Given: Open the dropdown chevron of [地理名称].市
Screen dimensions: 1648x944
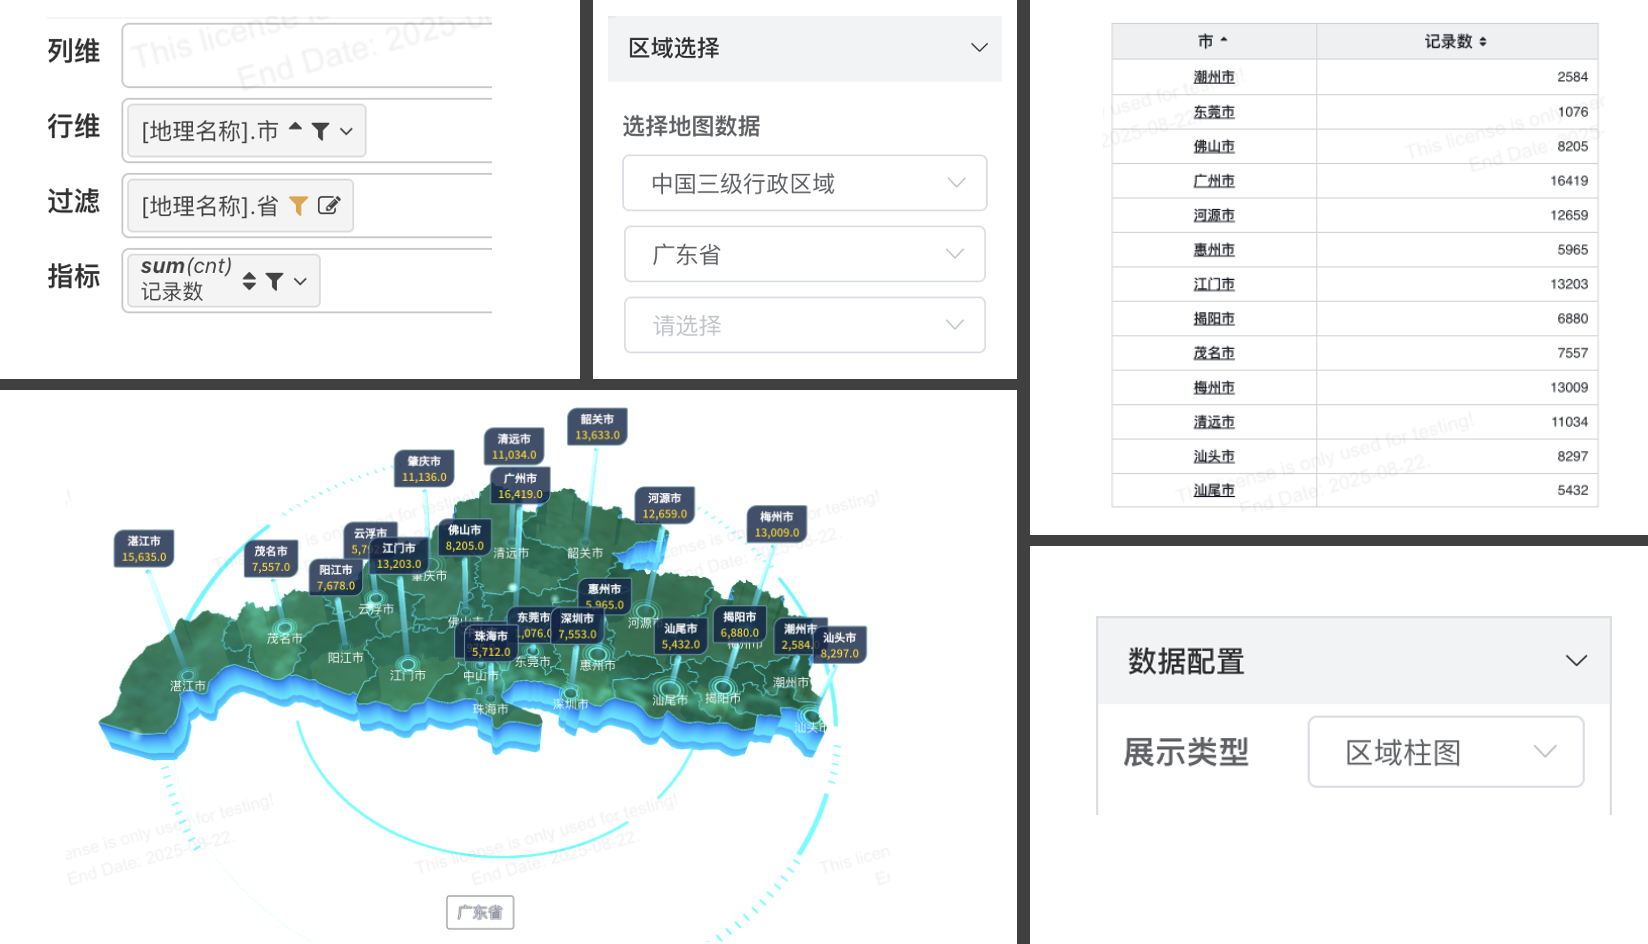Looking at the screenshot, I should [346, 131].
